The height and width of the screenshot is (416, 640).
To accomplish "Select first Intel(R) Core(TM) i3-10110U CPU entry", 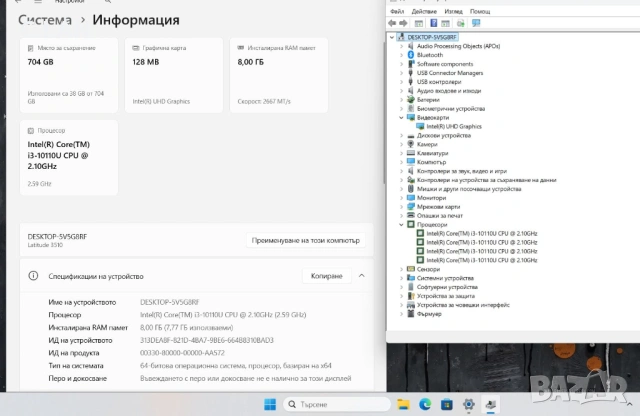I will click(x=482, y=234).
